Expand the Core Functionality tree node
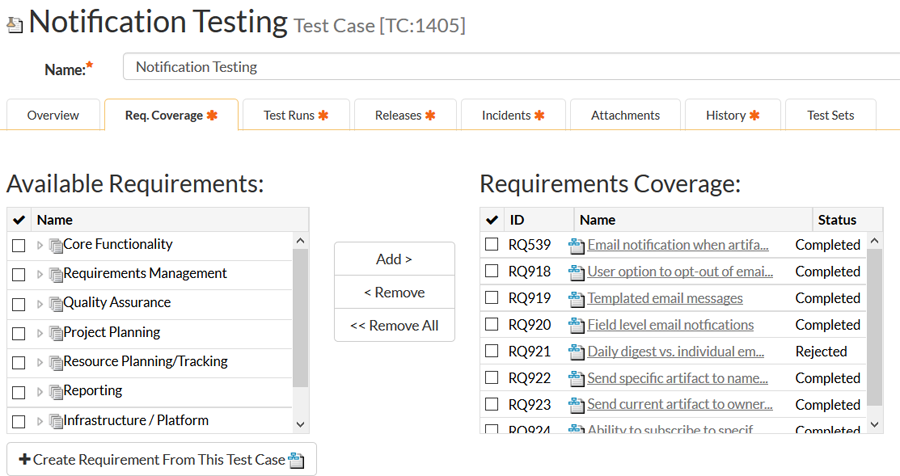Image resolution: width=900 pixels, height=476 pixels. (40, 245)
